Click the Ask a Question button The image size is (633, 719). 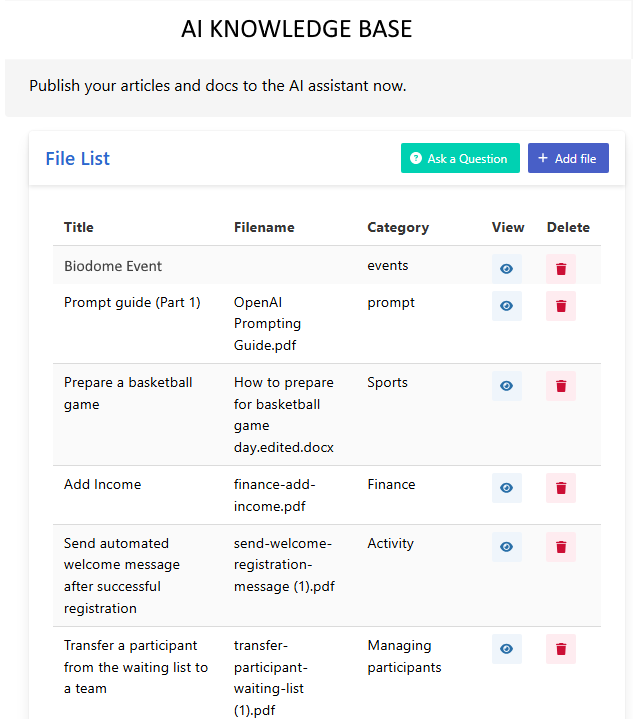click(x=460, y=158)
